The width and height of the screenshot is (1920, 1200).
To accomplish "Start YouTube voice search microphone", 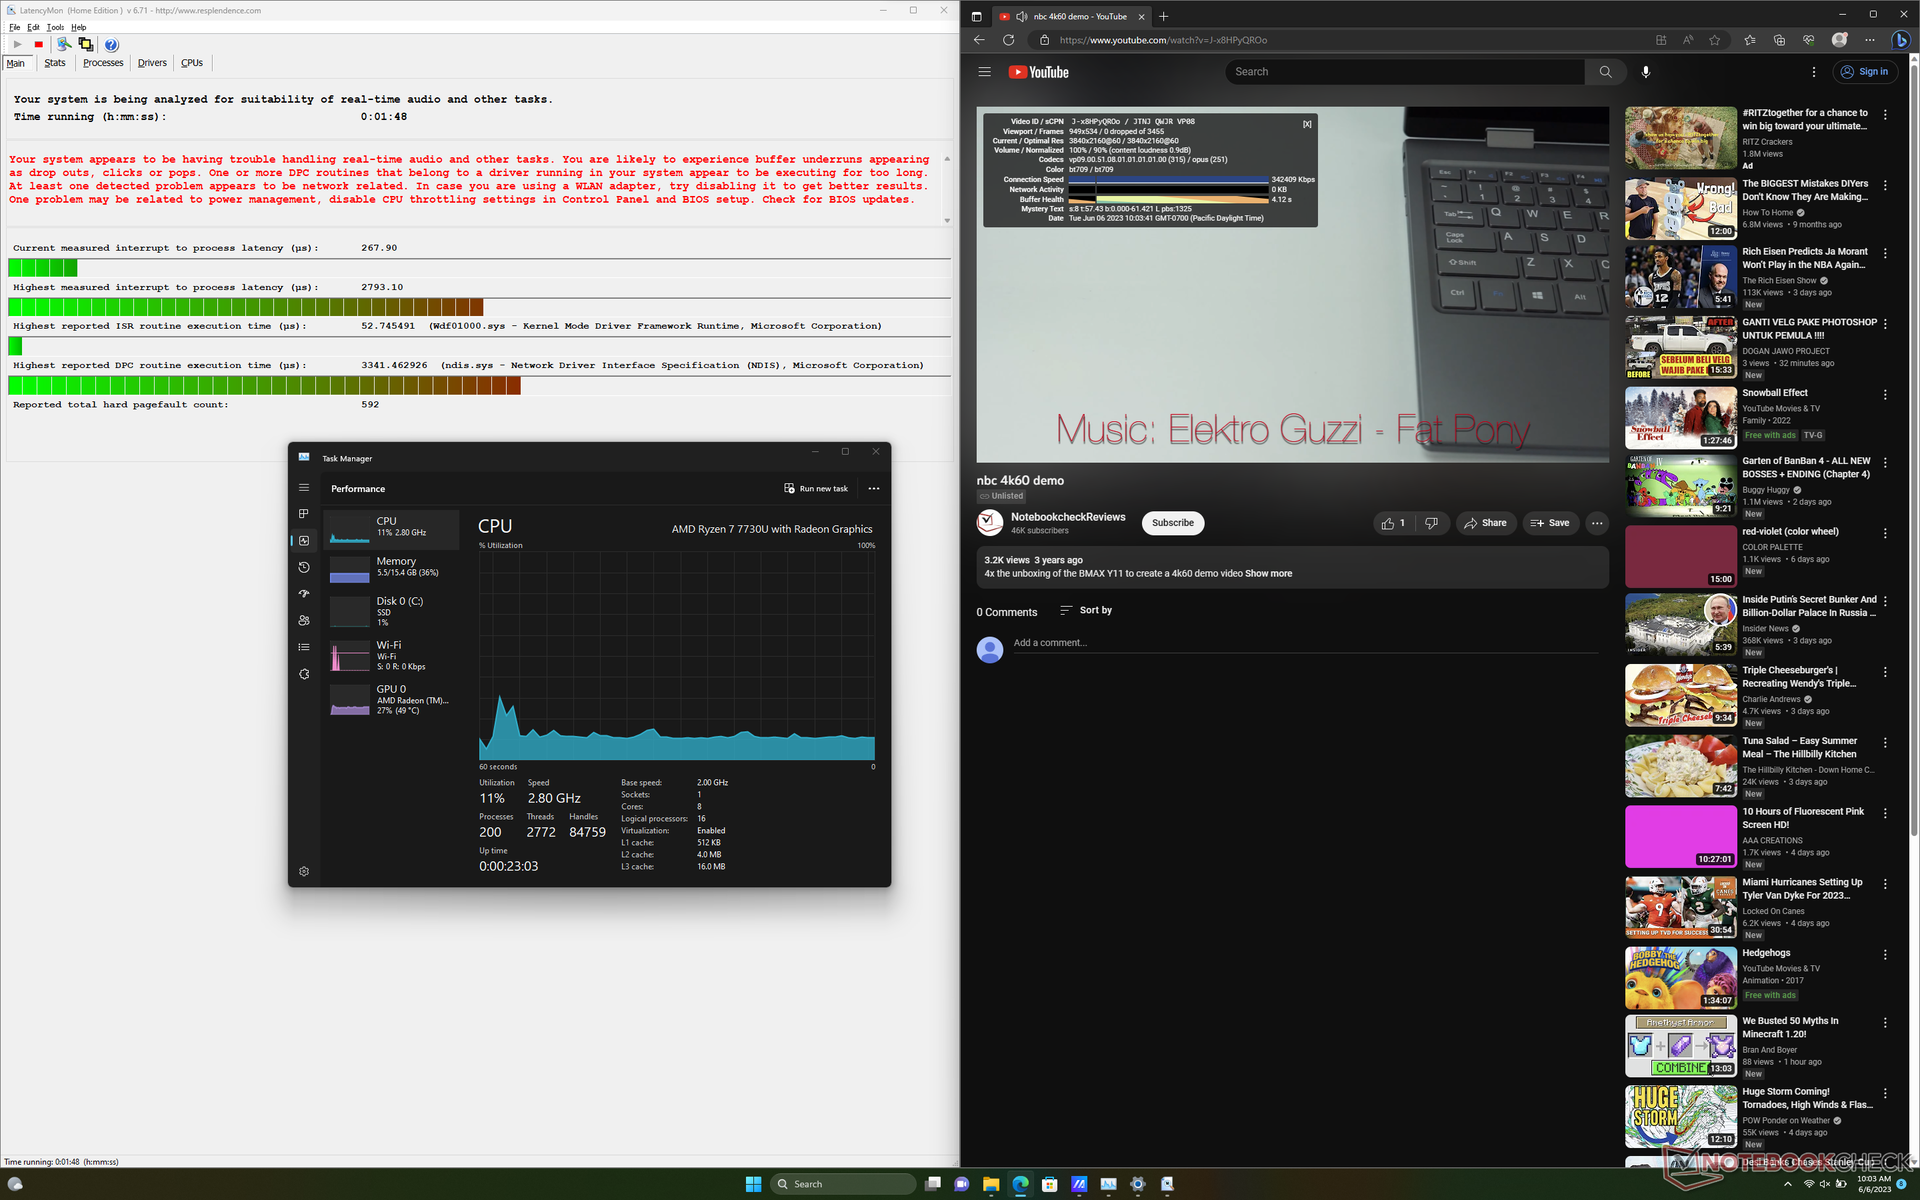I will tap(1646, 72).
